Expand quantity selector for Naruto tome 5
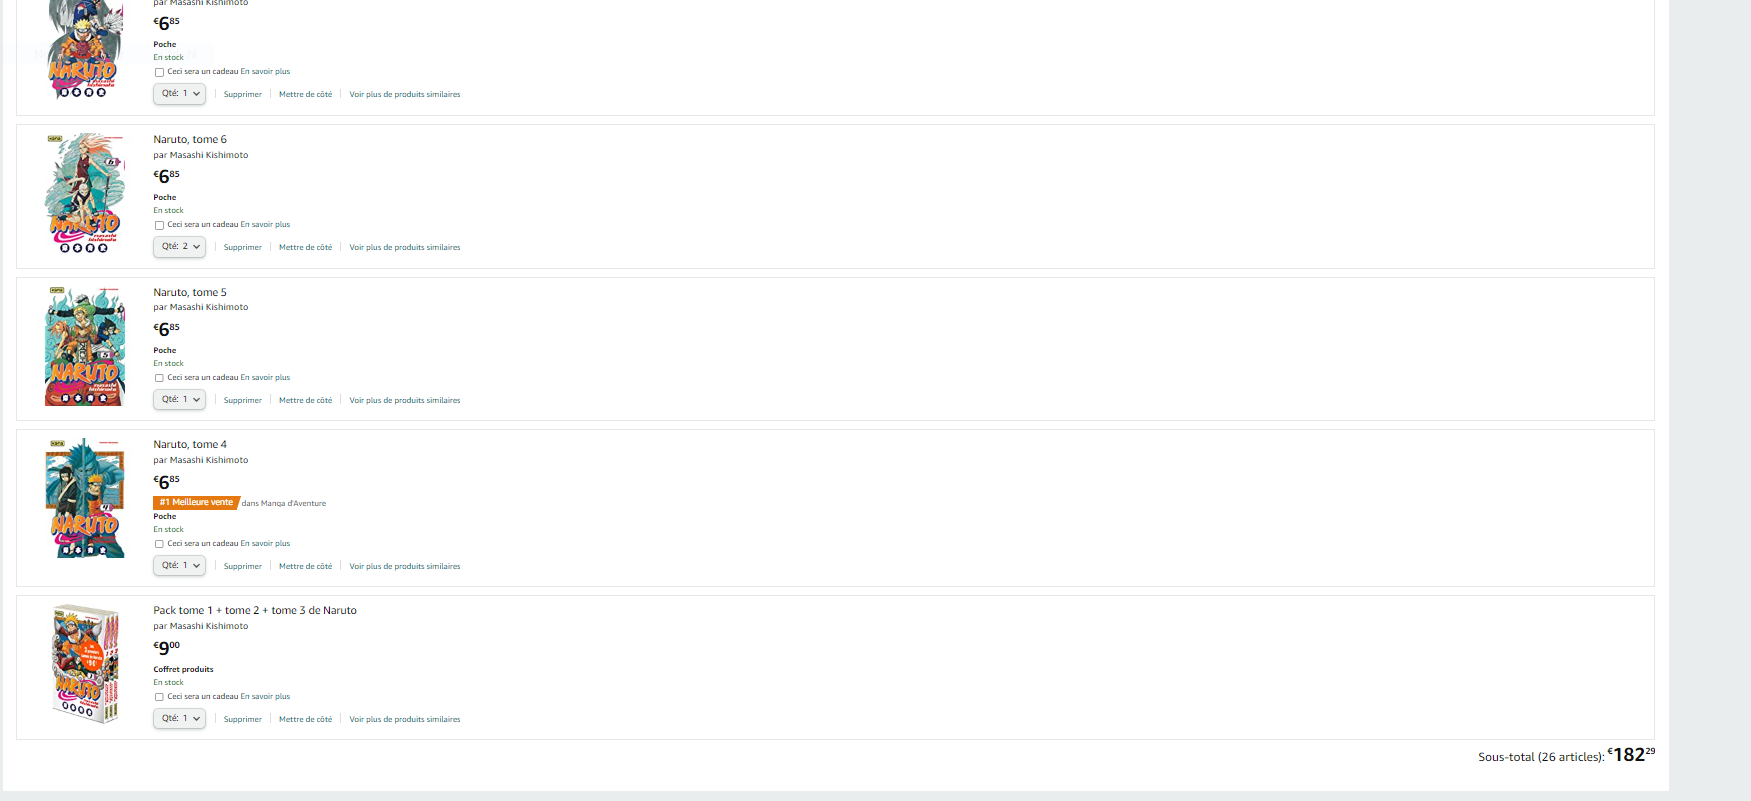 pyautogui.click(x=179, y=400)
